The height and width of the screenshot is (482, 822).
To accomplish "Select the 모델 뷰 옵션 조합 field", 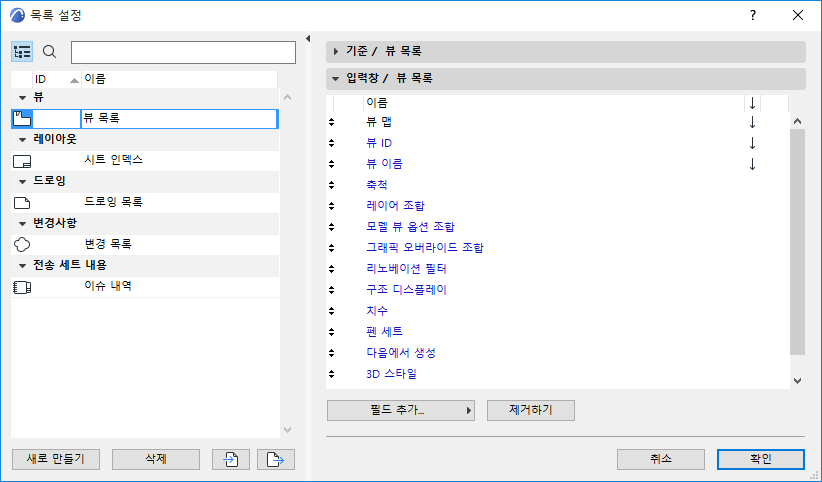I will point(410,227).
